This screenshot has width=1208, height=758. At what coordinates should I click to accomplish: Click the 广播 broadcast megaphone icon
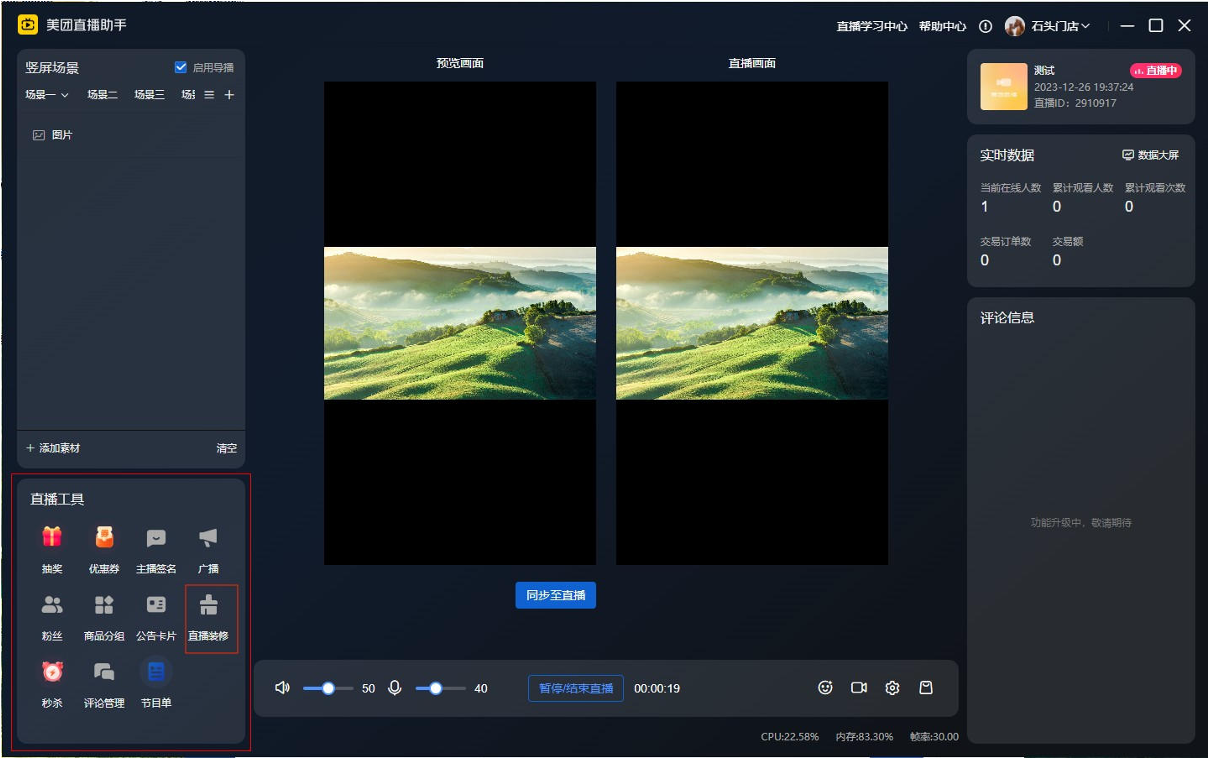tap(208, 538)
